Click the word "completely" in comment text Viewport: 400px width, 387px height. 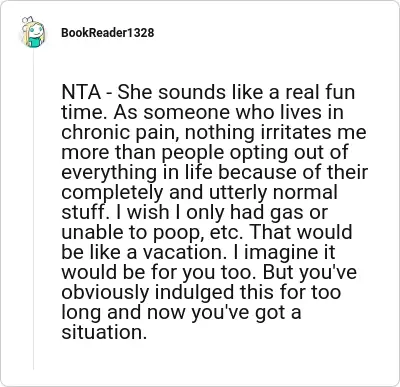click(113, 193)
